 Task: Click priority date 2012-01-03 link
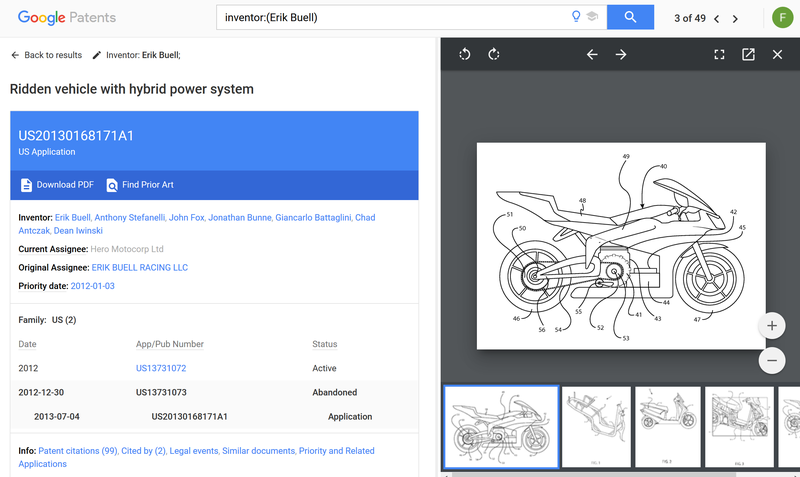[x=92, y=286]
